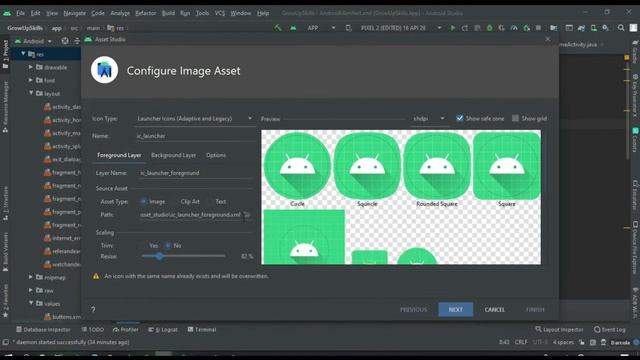Browse for path using folder icon
The width and height of the screenshot is (640, 360).
tap(247, 215)
